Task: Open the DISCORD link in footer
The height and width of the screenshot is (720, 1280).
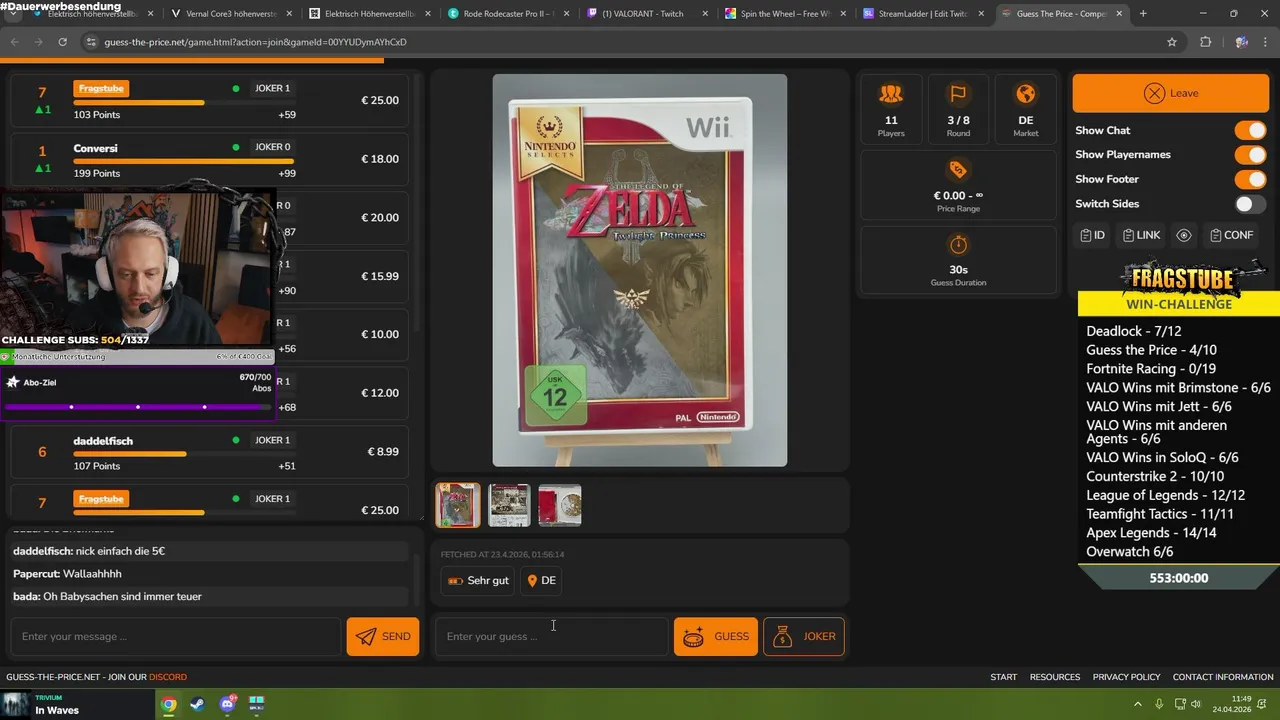Action: pyautogui.click(x=168, y=677)
